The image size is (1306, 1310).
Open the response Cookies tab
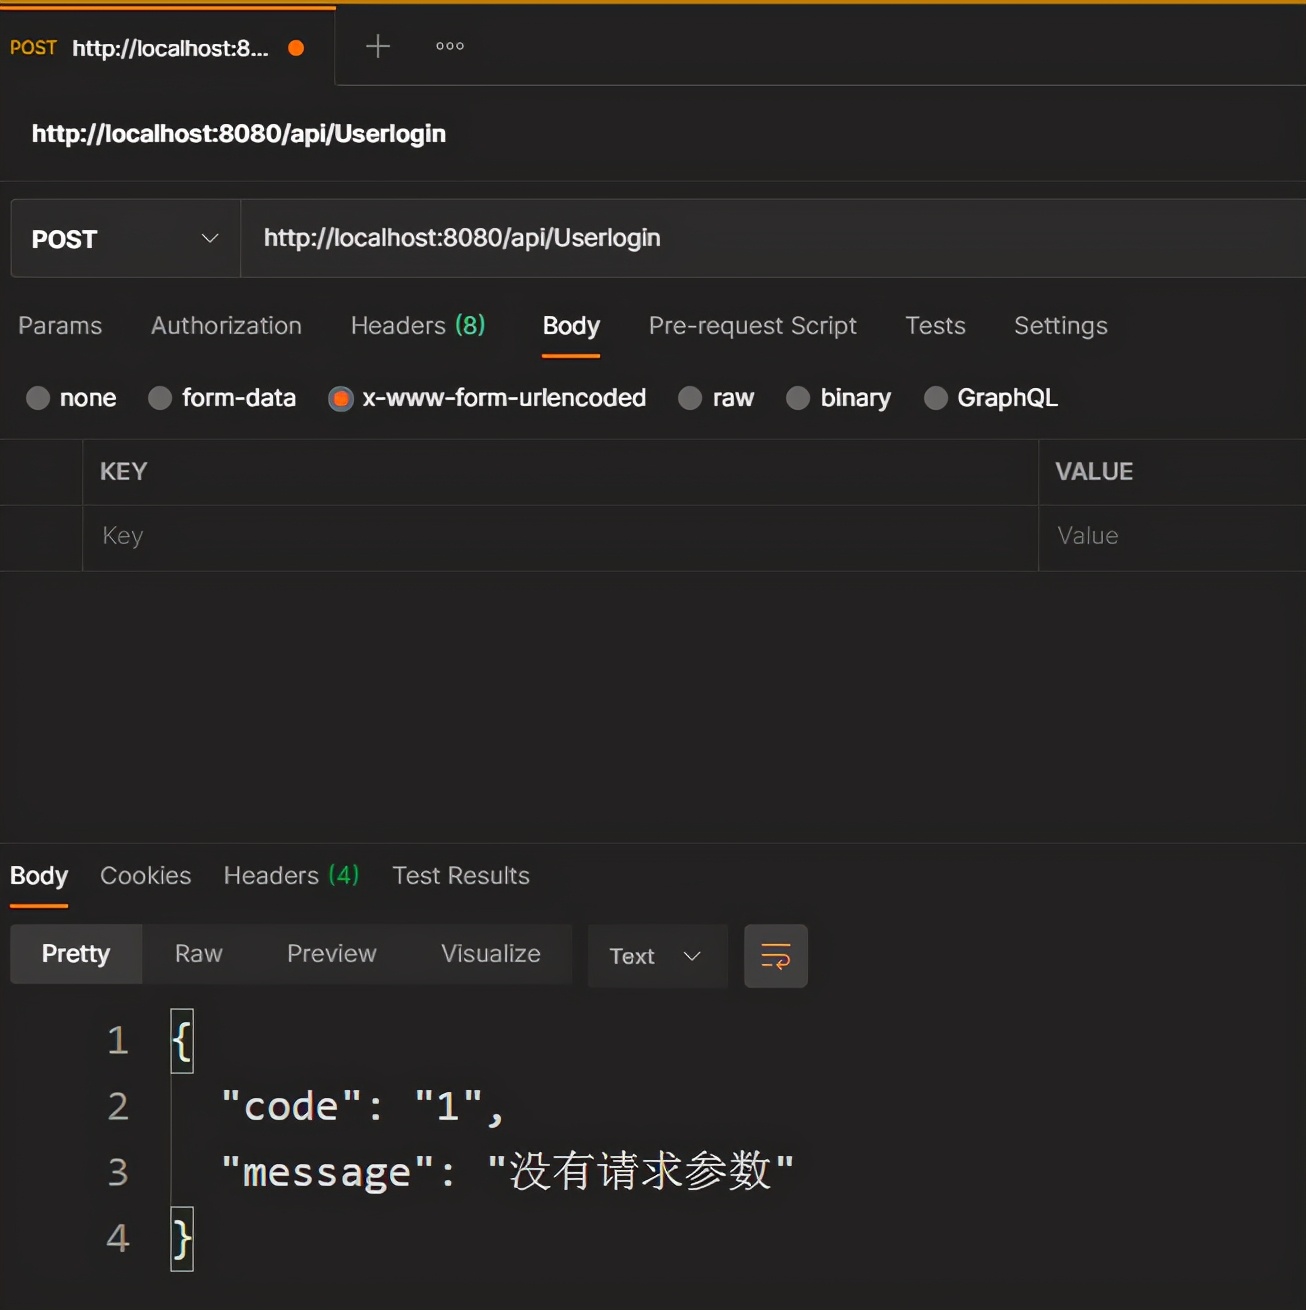(146, 876)
